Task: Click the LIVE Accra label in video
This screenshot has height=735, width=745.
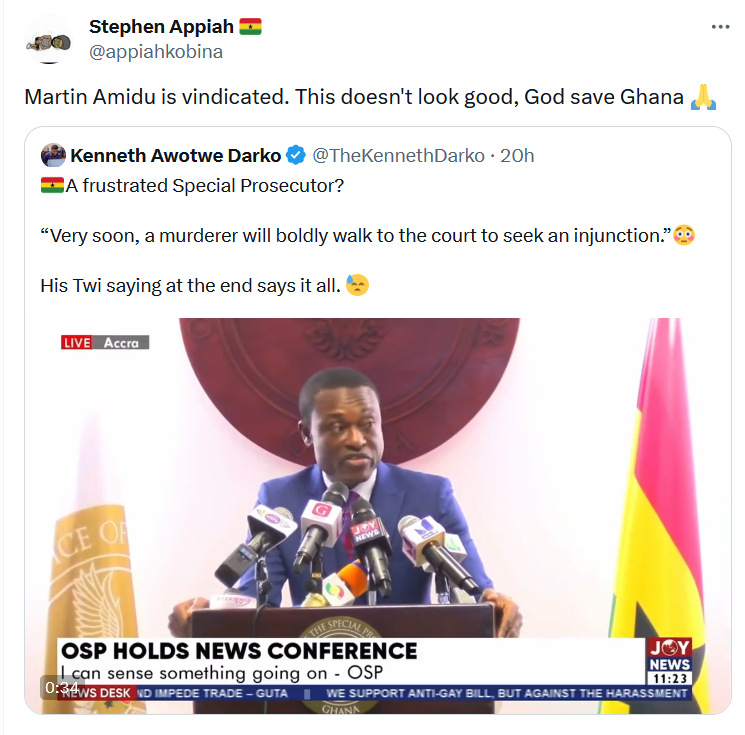Action: (x=105, y=342)
